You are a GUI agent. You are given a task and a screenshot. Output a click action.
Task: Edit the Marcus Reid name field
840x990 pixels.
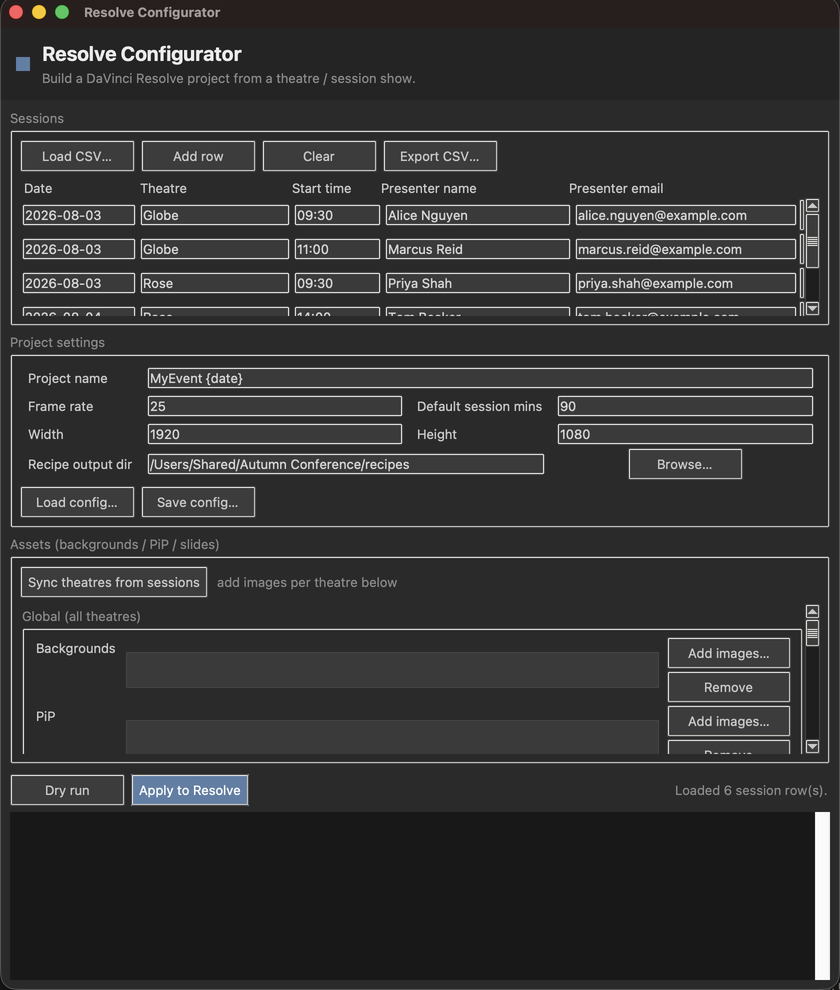(477, 249)
